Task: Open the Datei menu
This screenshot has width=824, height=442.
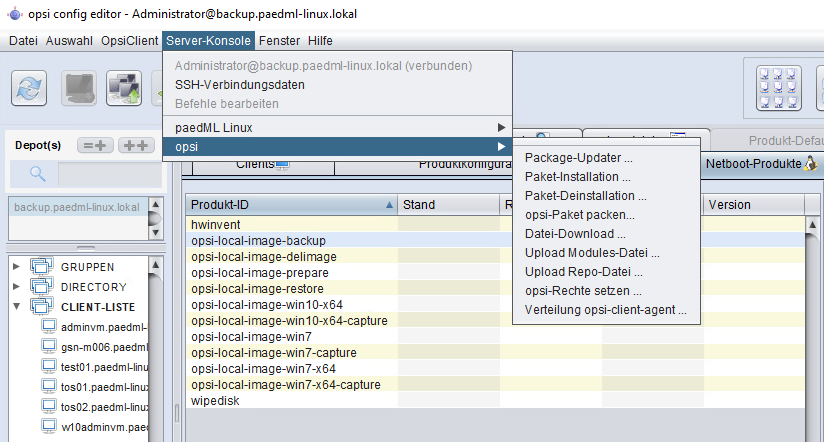Action: pos(23,40)
